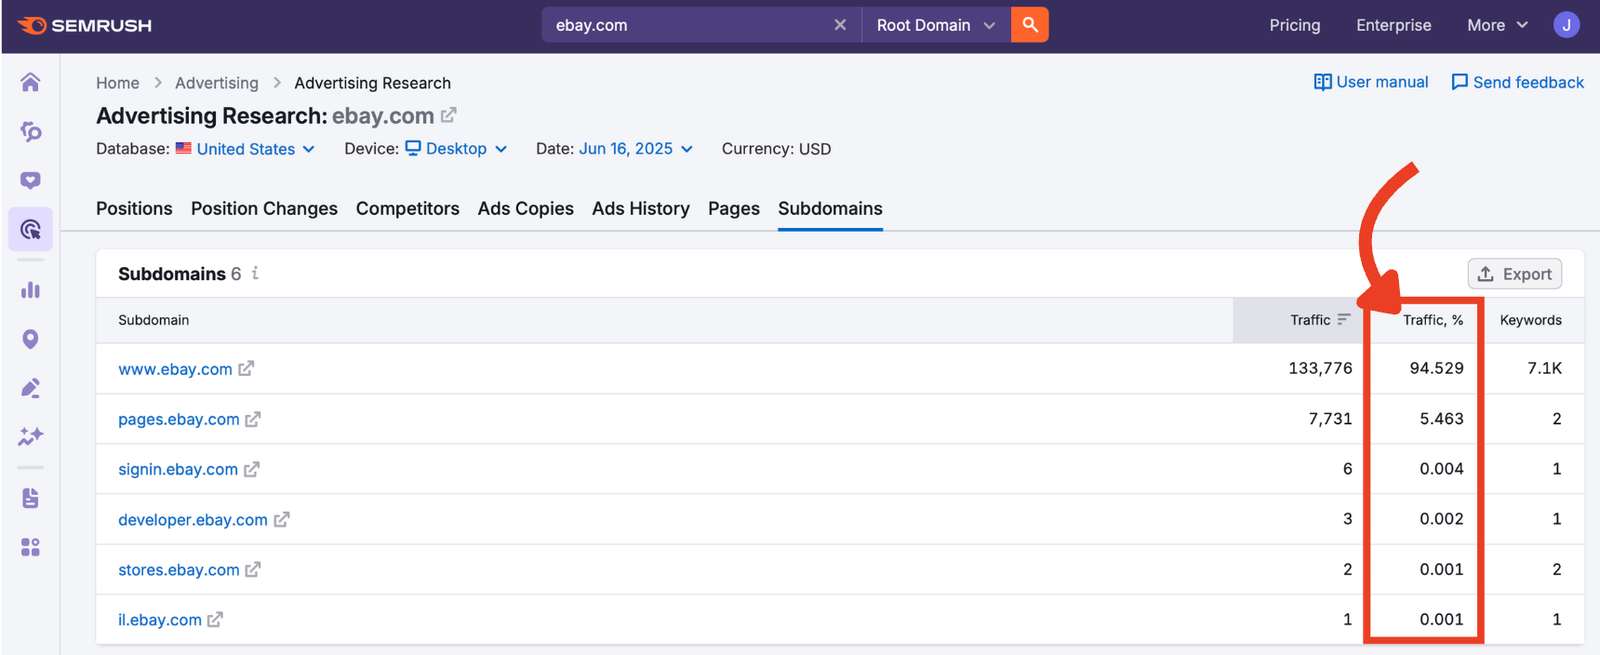Open the pages.ebay.com subdomain link
Image resolution: width=1600 pixels, height=655 pixels.
[179, 419]
